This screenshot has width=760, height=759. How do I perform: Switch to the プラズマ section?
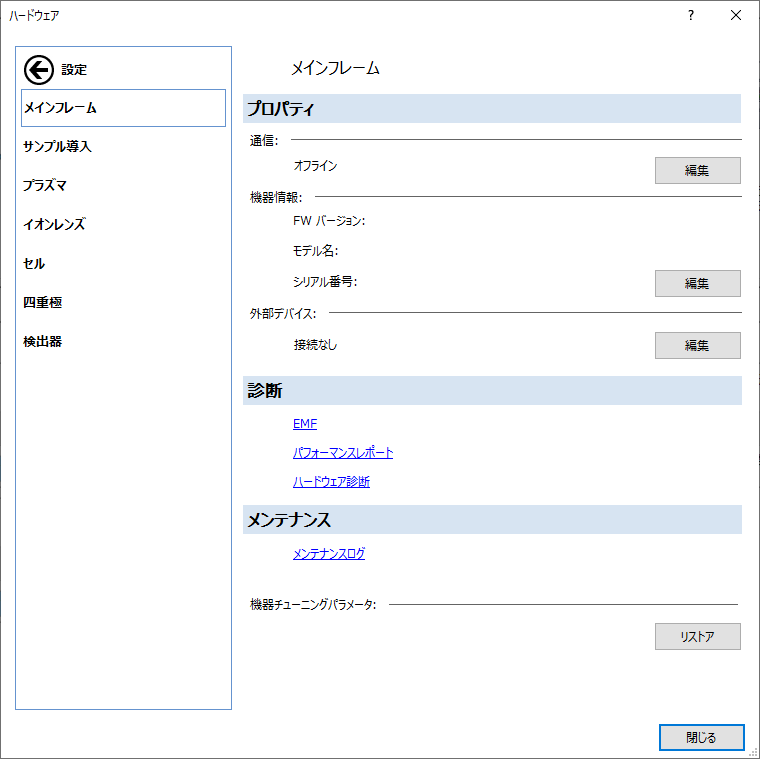point(45,185)
